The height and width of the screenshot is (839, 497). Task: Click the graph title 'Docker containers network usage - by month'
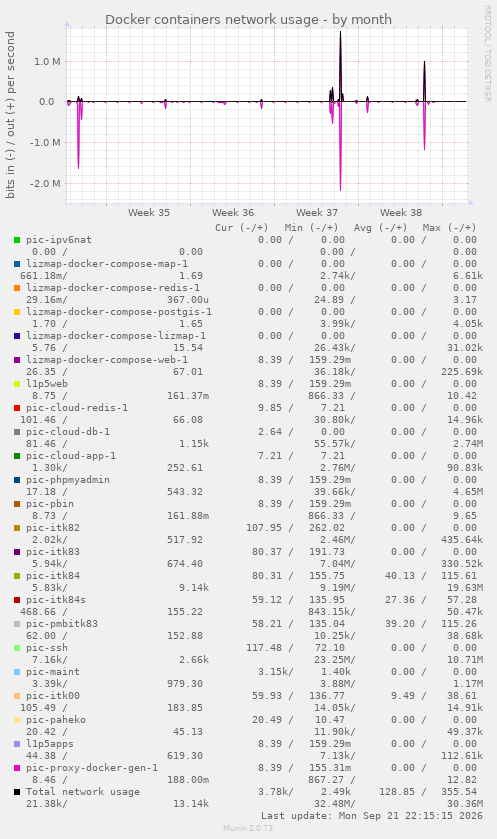[248, 20]
